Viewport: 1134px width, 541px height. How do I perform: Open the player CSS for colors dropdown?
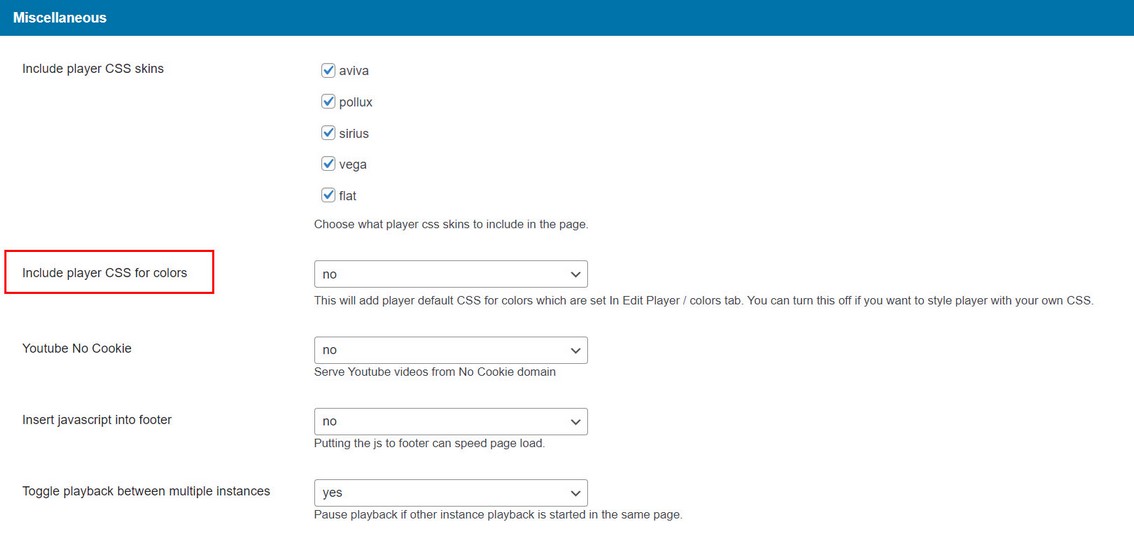pos(451,274)
